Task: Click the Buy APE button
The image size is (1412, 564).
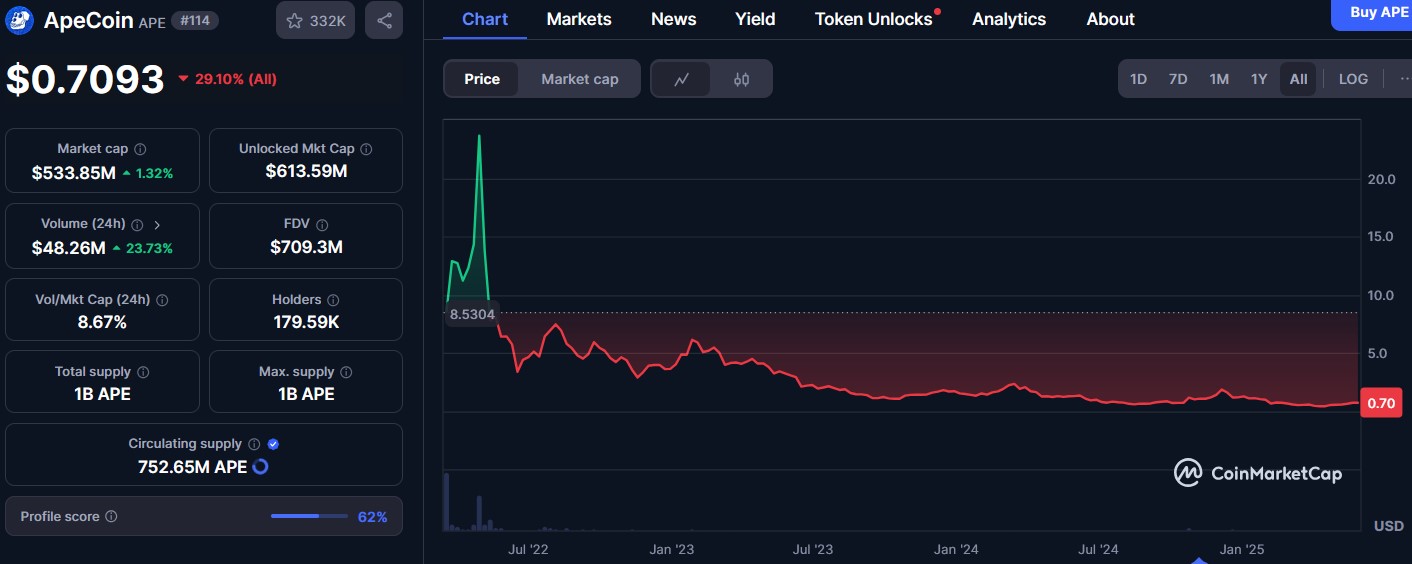Action: [1373, 13]
